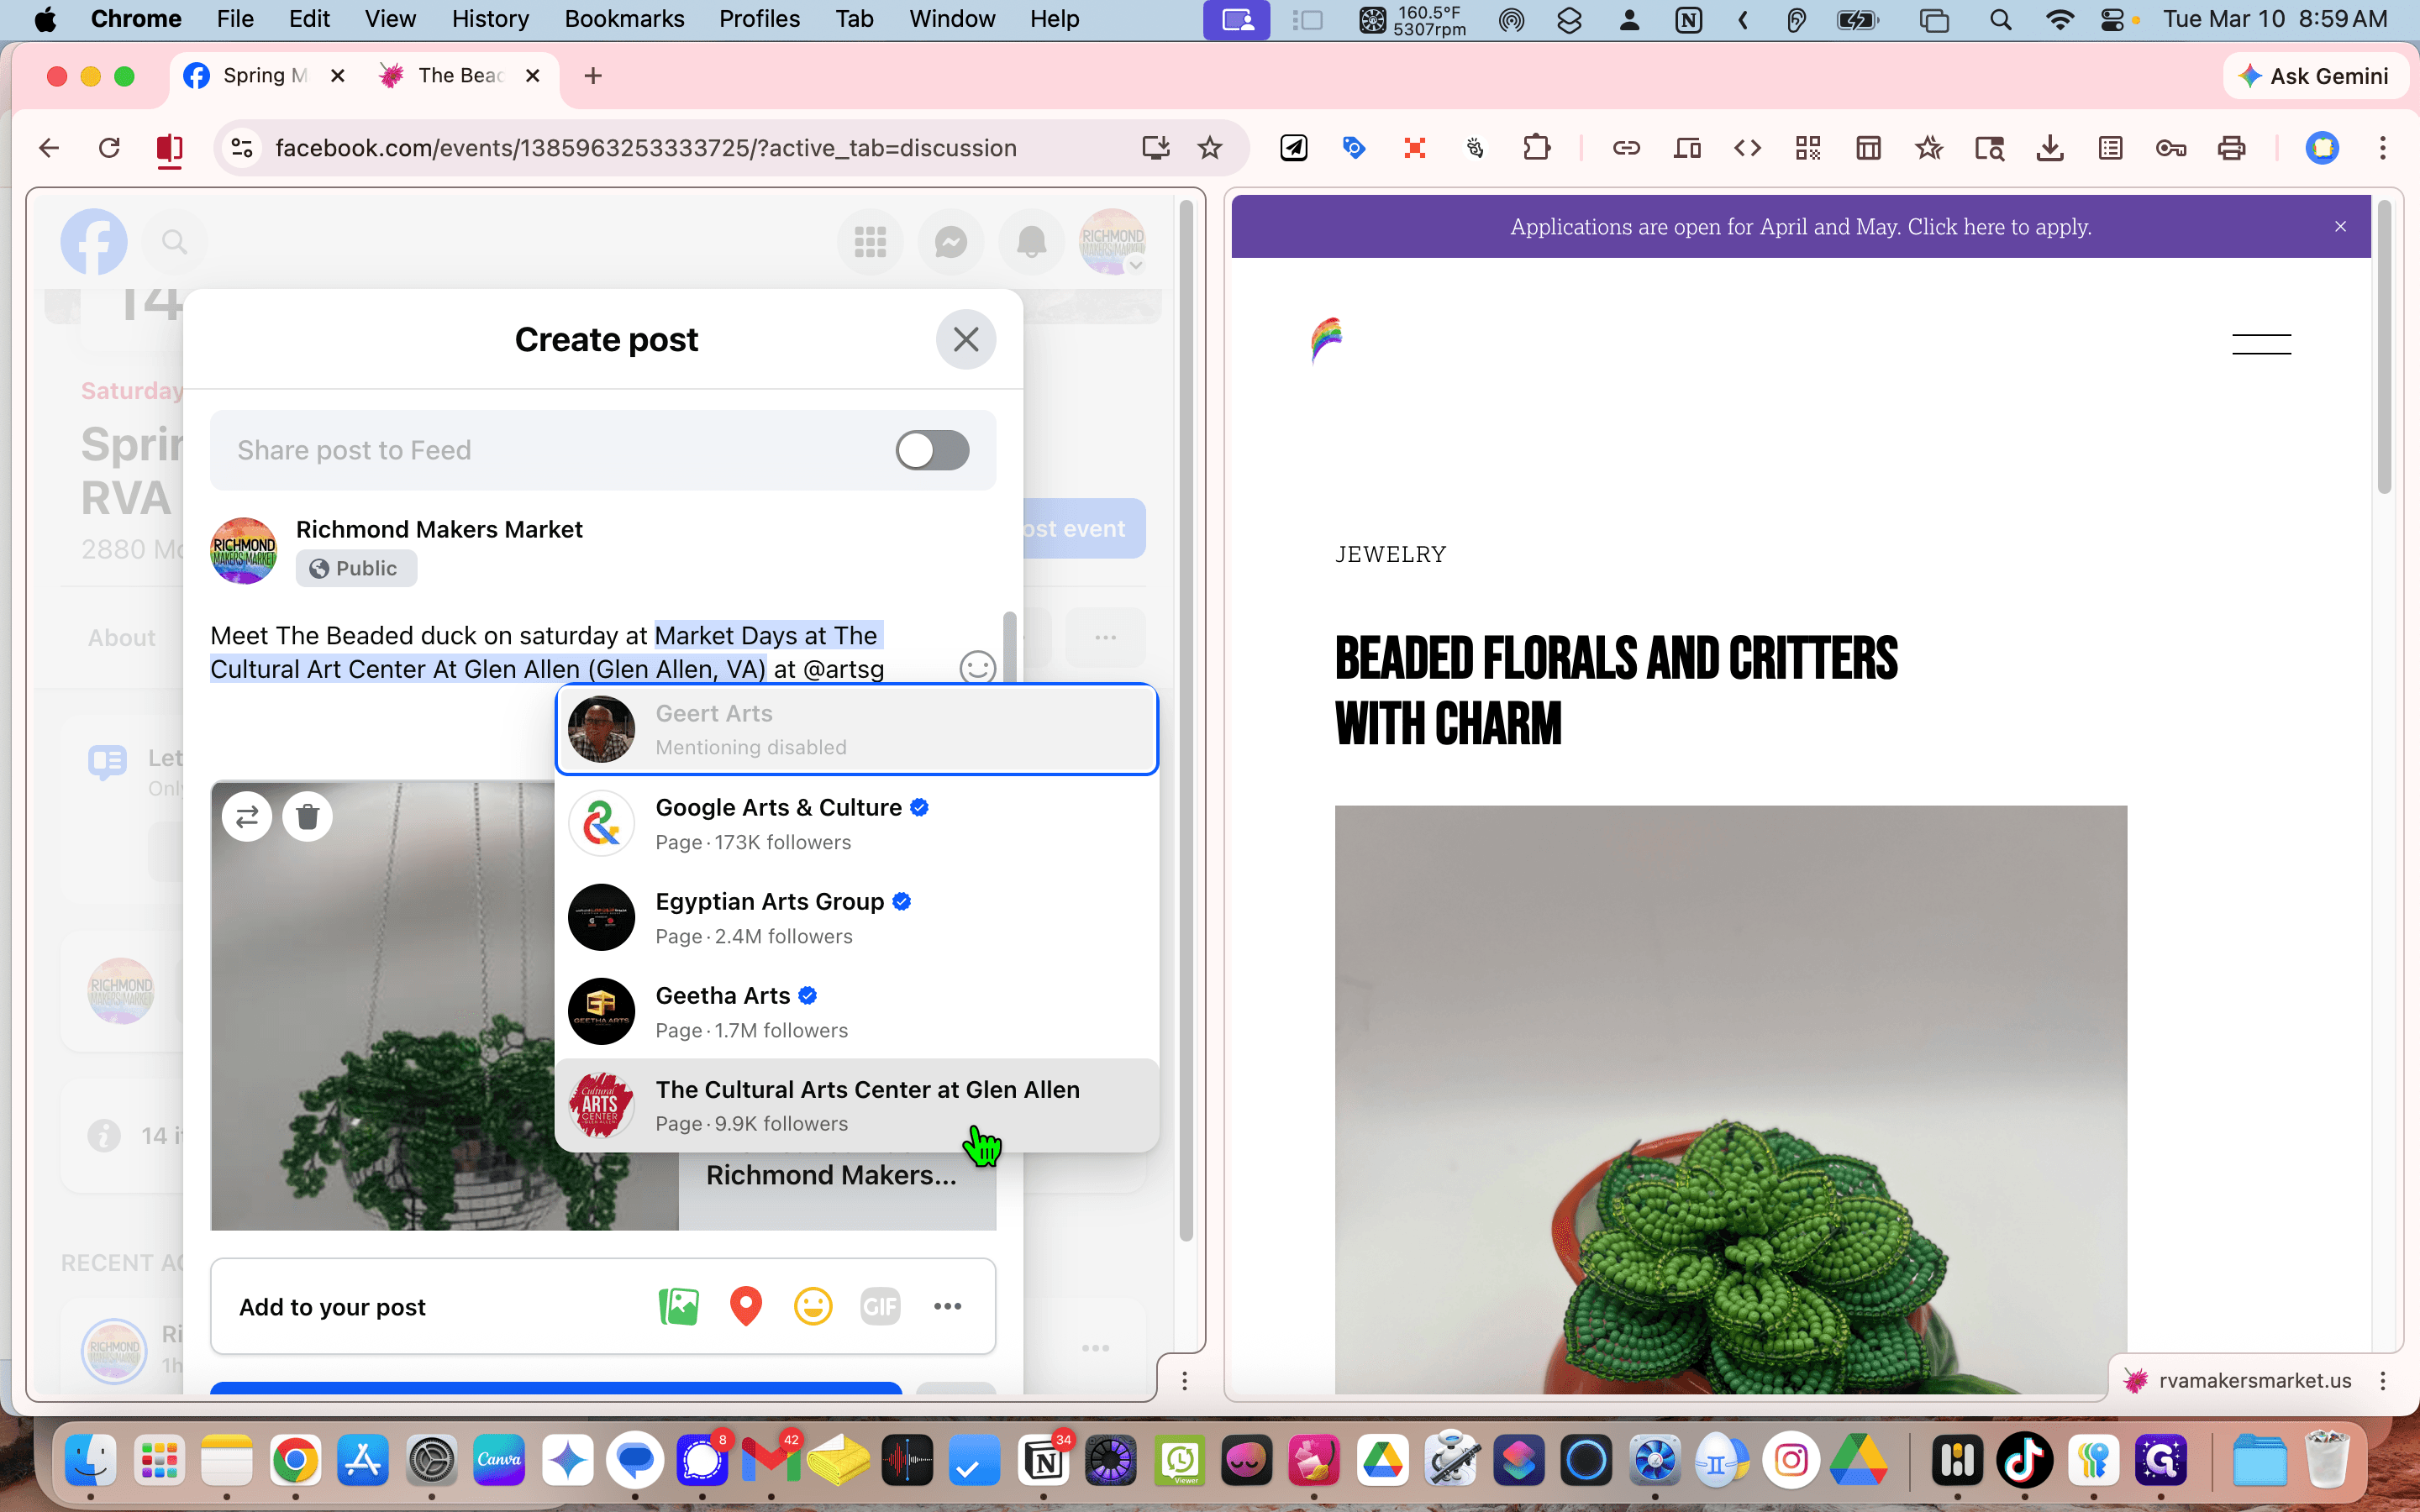Open the hamburger menu on rvamakersmarket site

coord(2261,344)
